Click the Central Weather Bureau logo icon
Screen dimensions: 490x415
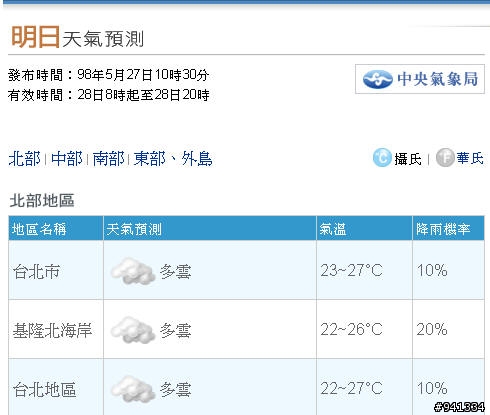pos(377,79)
